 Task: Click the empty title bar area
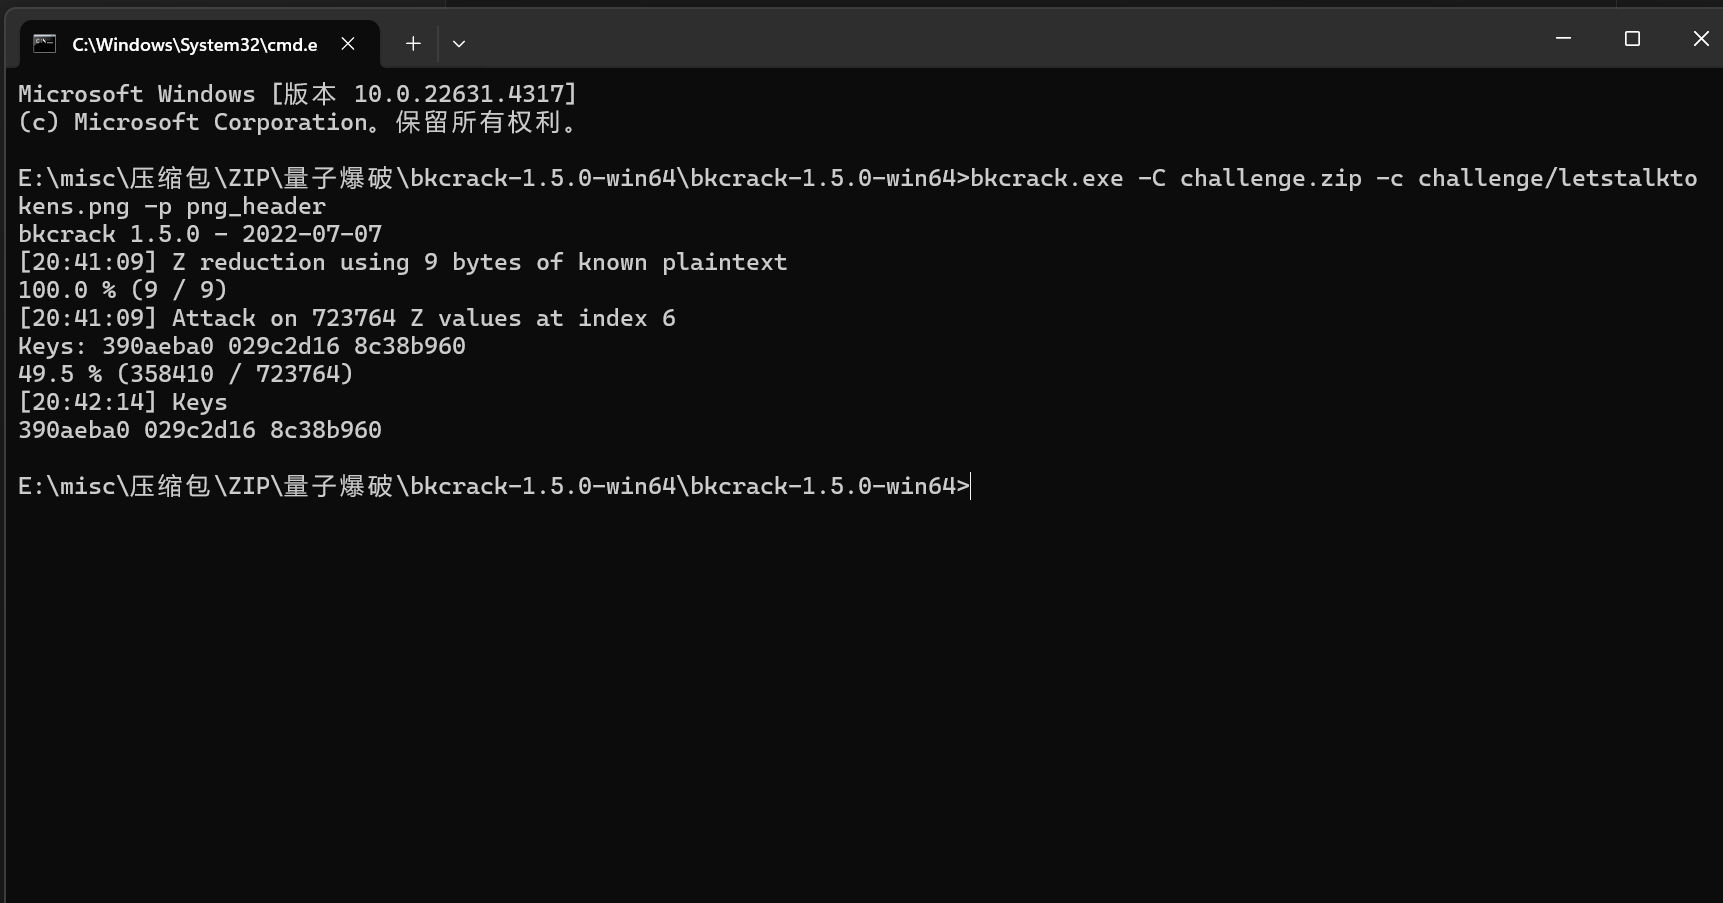tap(1000, 40)
